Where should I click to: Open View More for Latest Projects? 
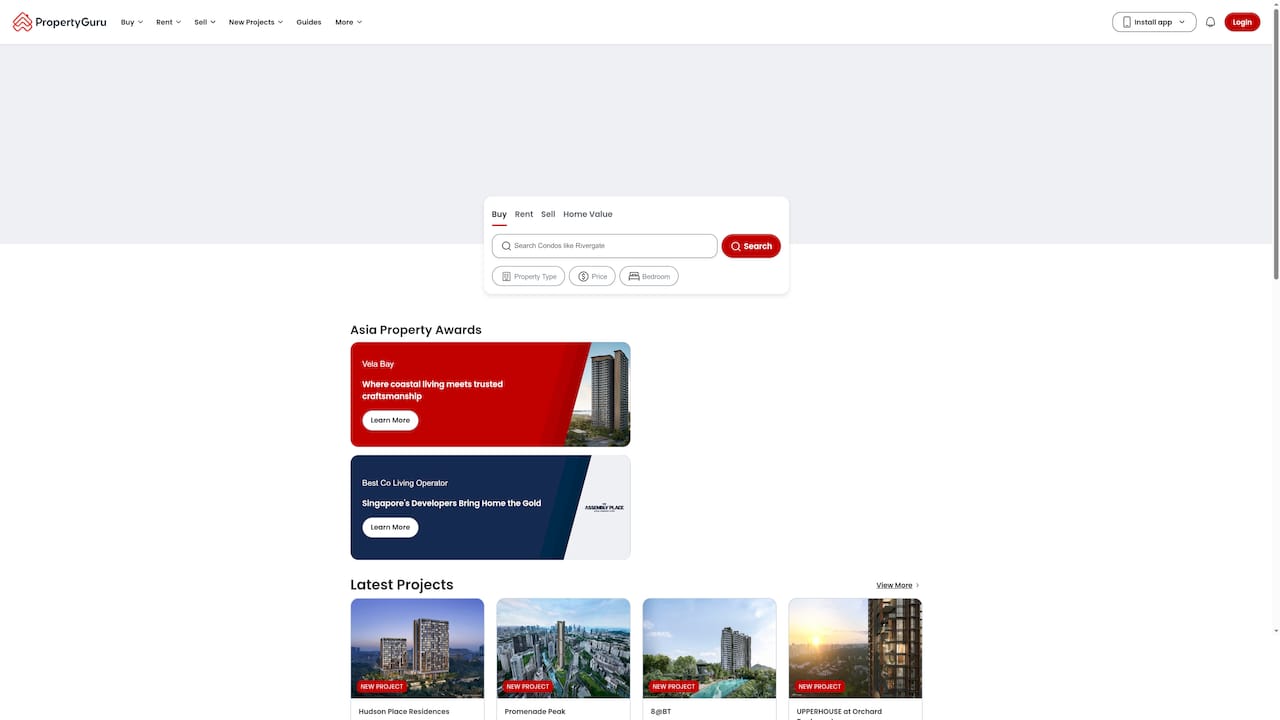tap(898, 586)
